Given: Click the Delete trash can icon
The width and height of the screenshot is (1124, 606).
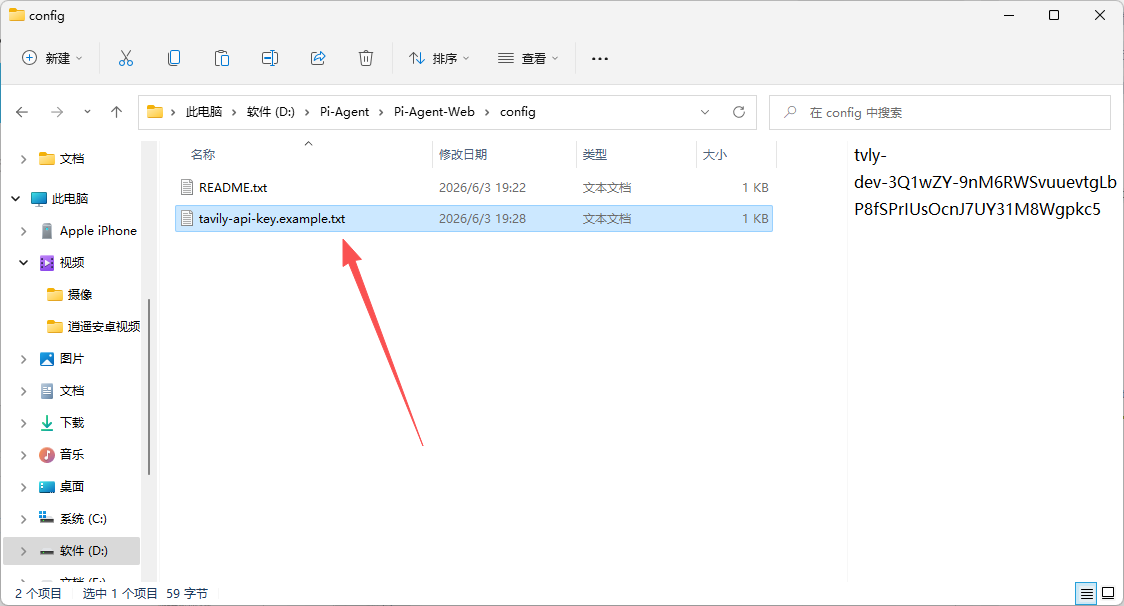Looking at the screenshot, I should 366,58.
